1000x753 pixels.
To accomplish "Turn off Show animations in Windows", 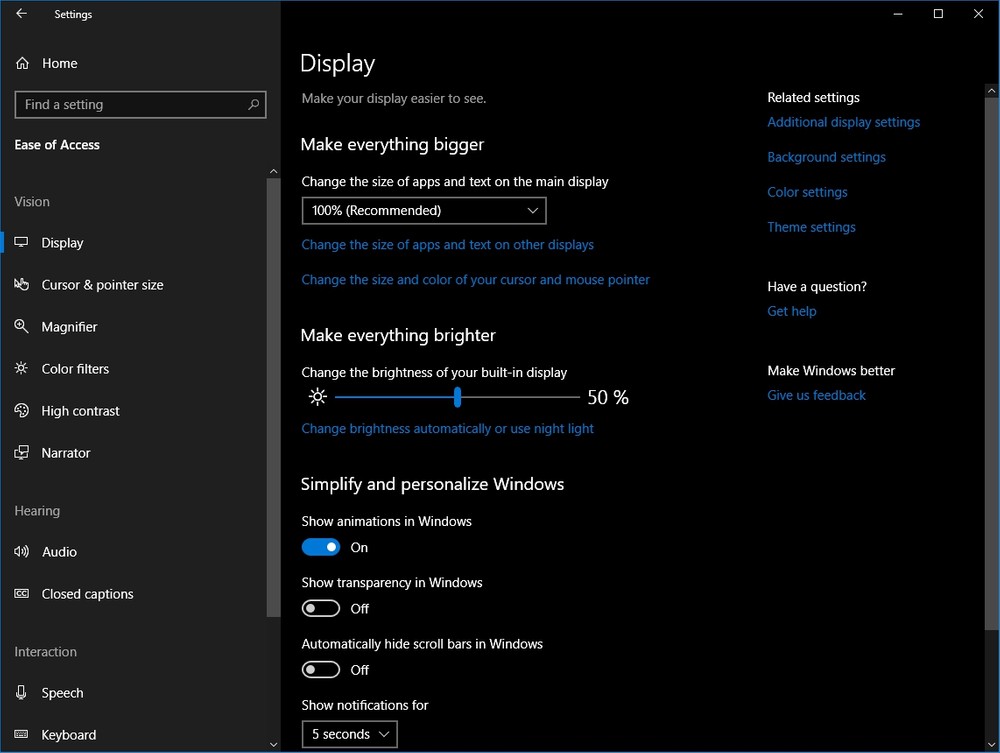I will click(321, 547).
